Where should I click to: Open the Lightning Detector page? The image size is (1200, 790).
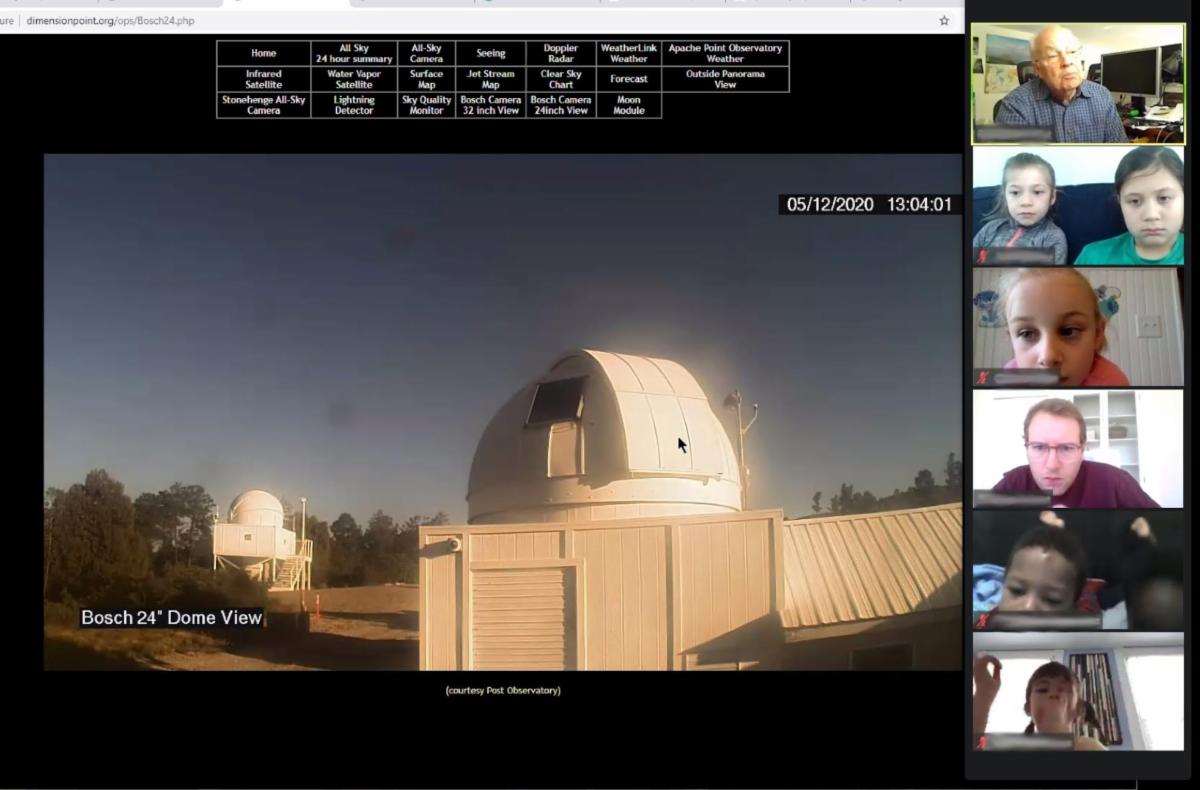[x=354, y=105]
